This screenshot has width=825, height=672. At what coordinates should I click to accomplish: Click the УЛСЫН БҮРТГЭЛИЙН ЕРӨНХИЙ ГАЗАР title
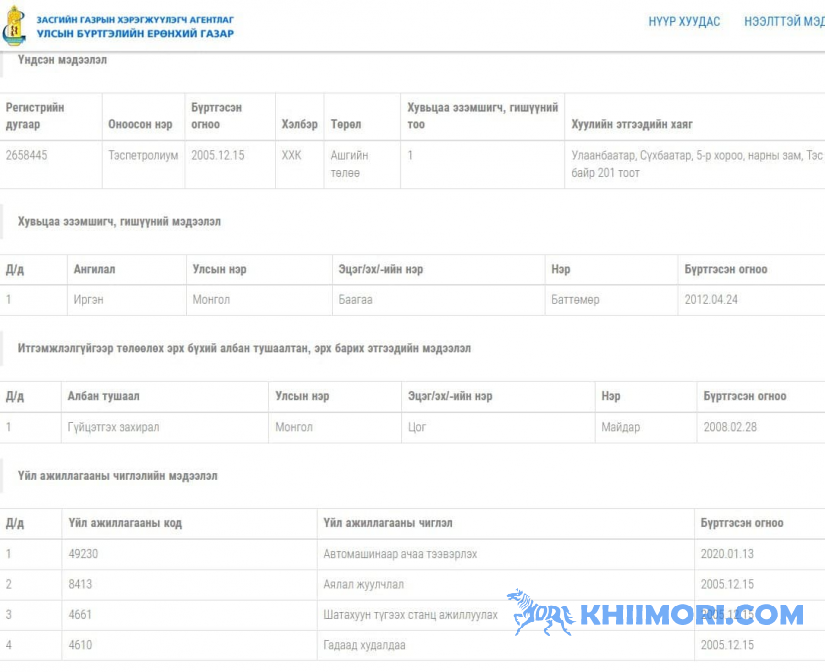tap(135, 34)
